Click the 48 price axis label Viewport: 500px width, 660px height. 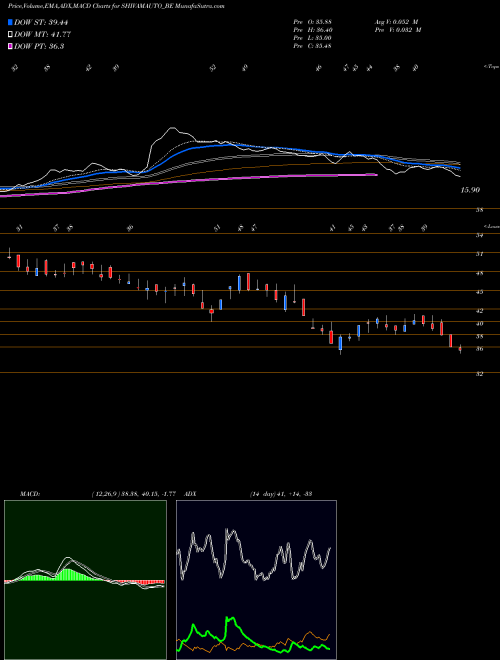(x=479, y=273)
